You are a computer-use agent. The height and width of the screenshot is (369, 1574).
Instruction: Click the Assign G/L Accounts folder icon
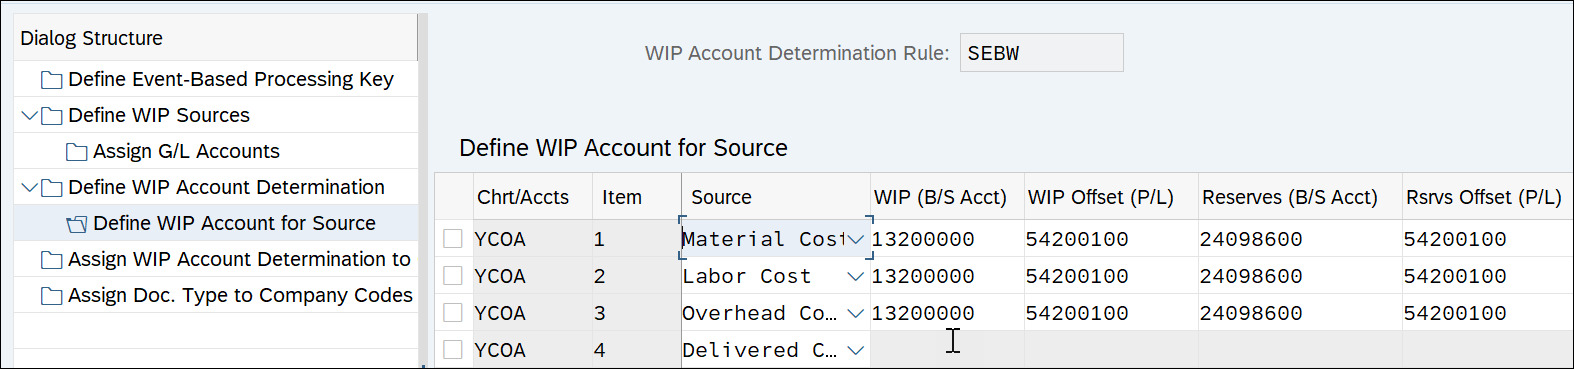coord(76,152)
